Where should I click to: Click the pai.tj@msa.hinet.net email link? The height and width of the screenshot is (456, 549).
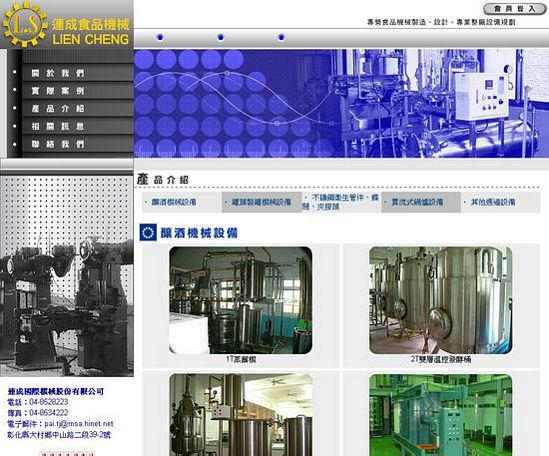click(79, 424)
